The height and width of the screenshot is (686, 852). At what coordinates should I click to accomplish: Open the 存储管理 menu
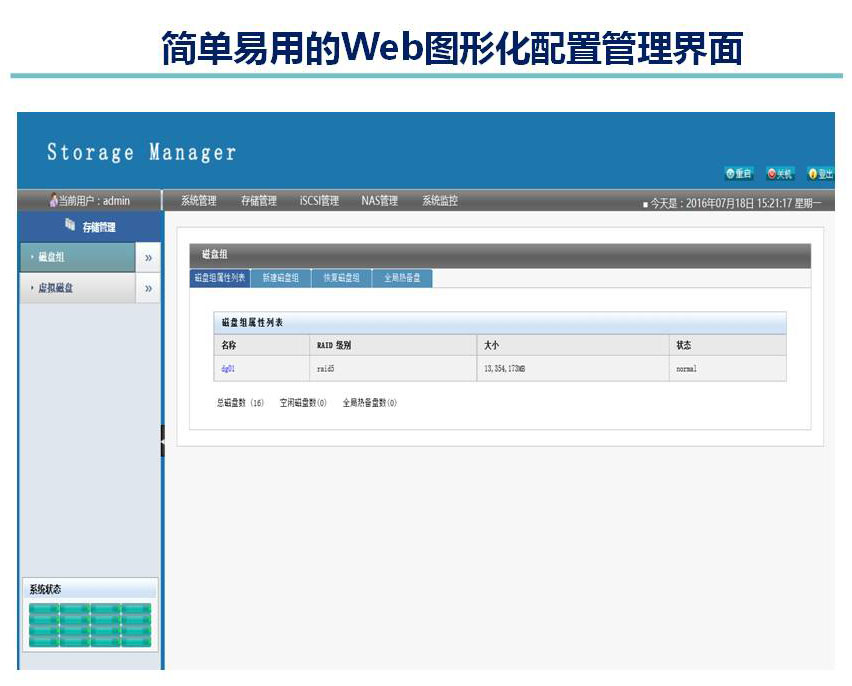259,201
